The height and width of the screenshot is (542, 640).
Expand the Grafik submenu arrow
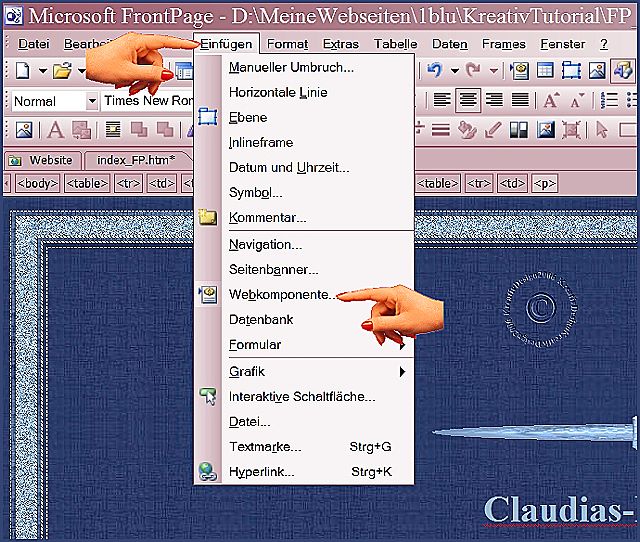(402, 371)
